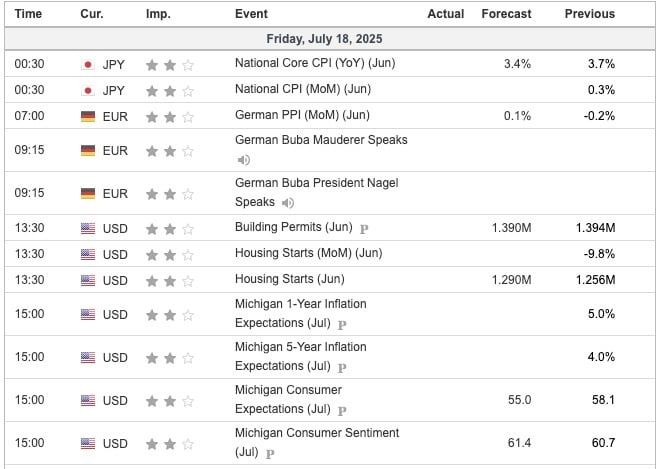The image size is (658, 469).
Task: Click the Cur. column header
Action: pyautogui.click(x=92, y=14)
